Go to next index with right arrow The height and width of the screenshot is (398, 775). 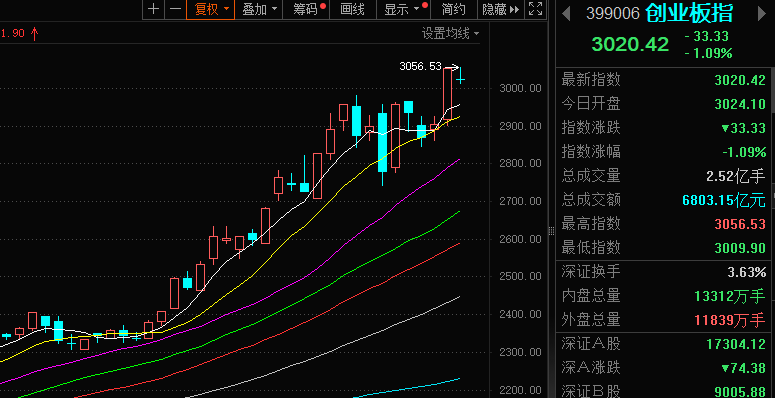click(762, 14)
